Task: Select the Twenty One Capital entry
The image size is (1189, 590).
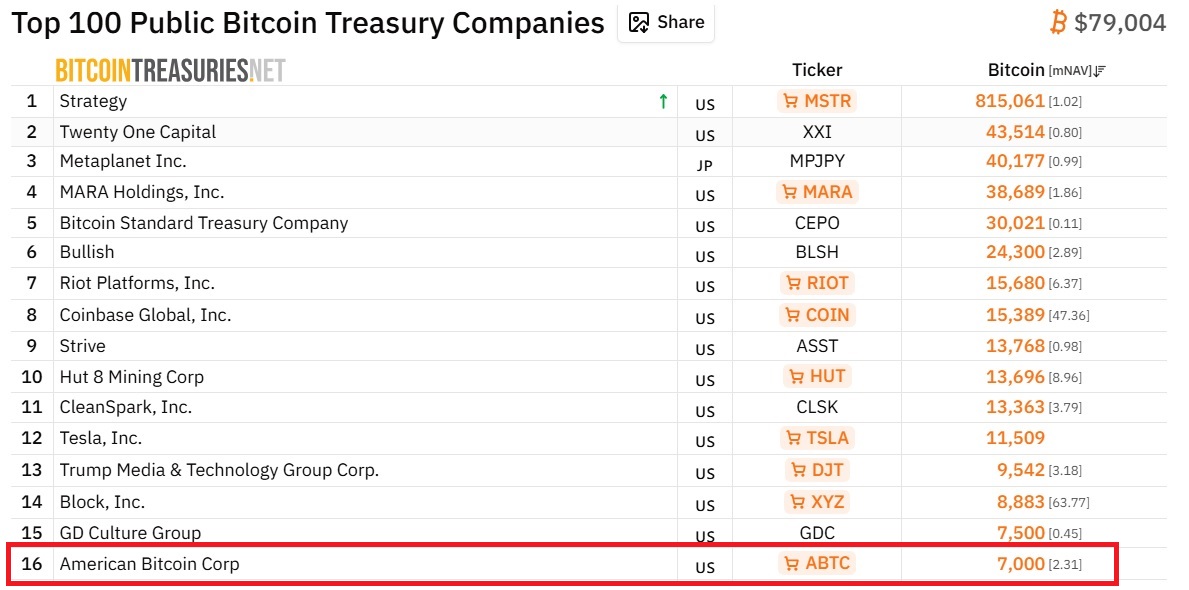Action: 138,132
